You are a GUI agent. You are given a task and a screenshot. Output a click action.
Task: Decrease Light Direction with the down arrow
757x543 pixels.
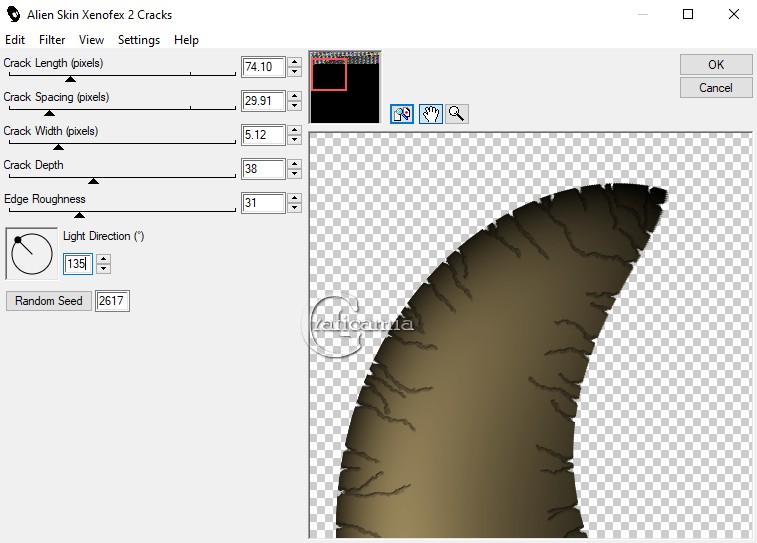point(103,269)
